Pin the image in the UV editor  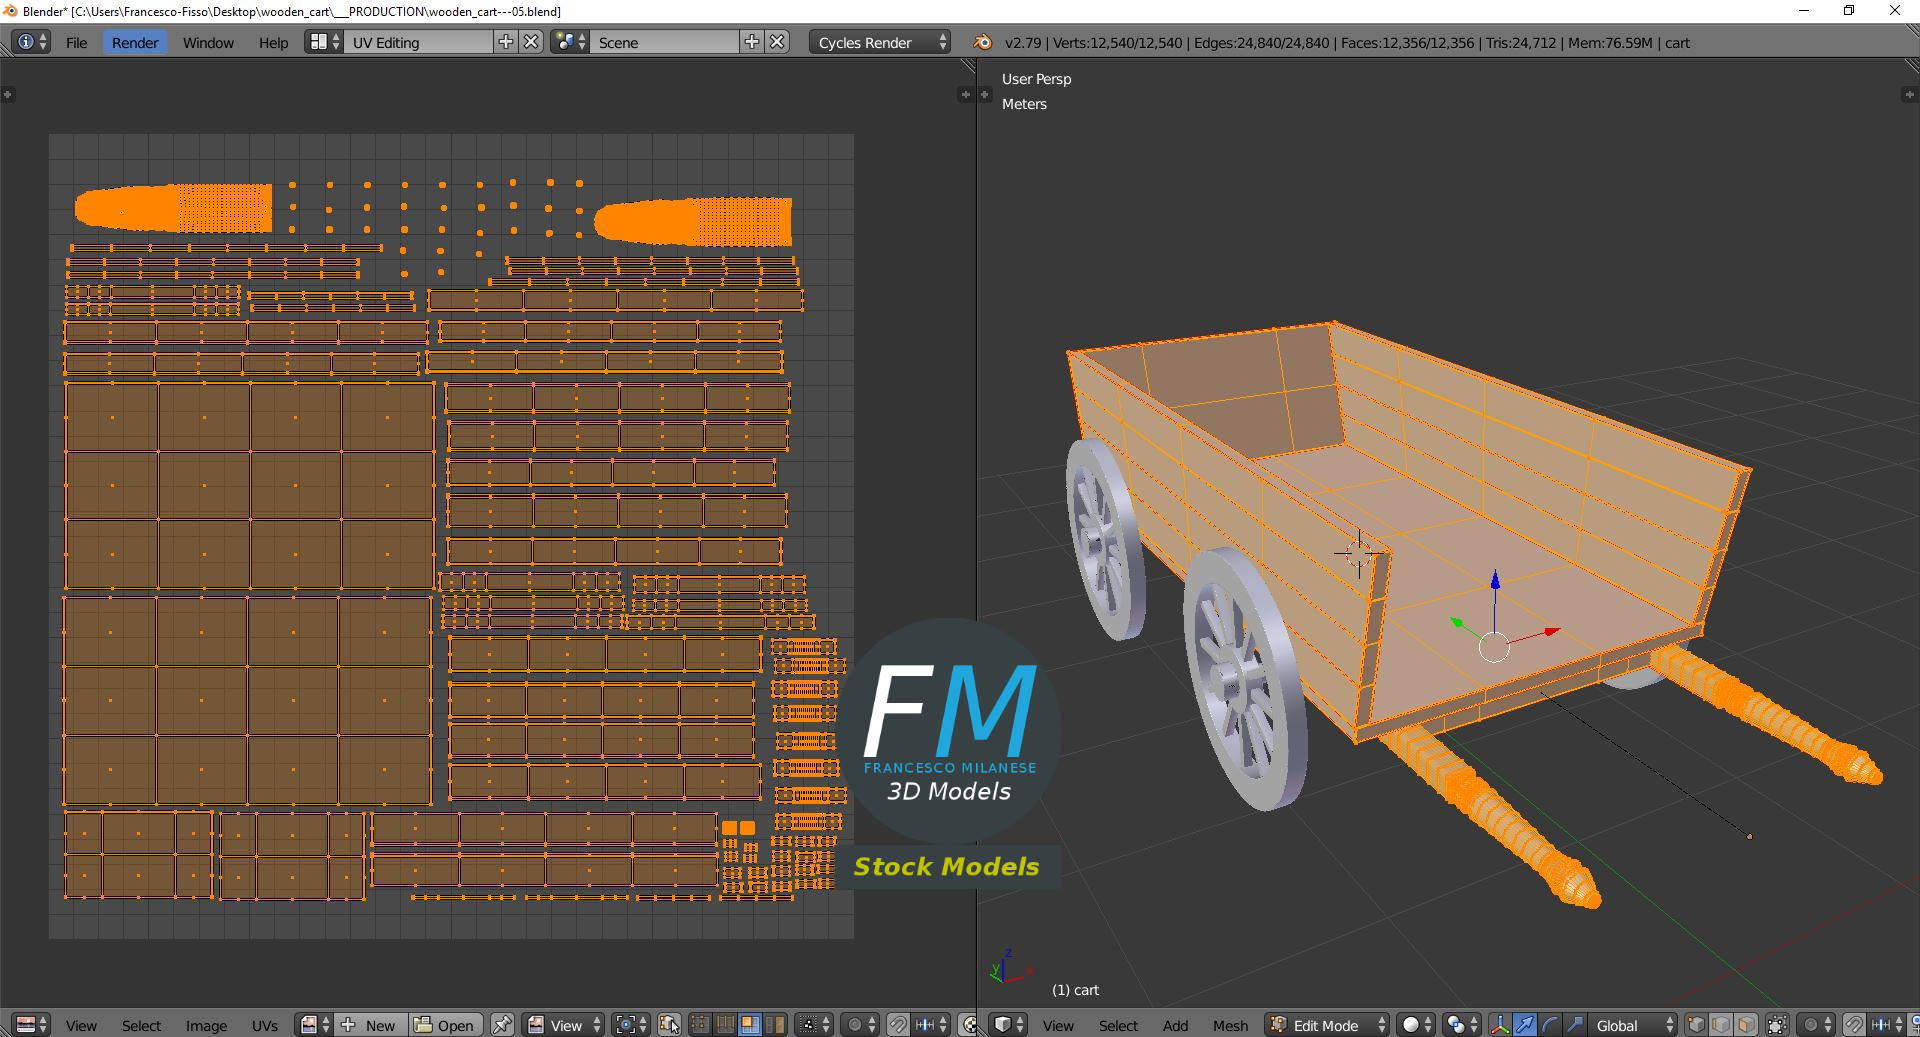(502, 1025)
